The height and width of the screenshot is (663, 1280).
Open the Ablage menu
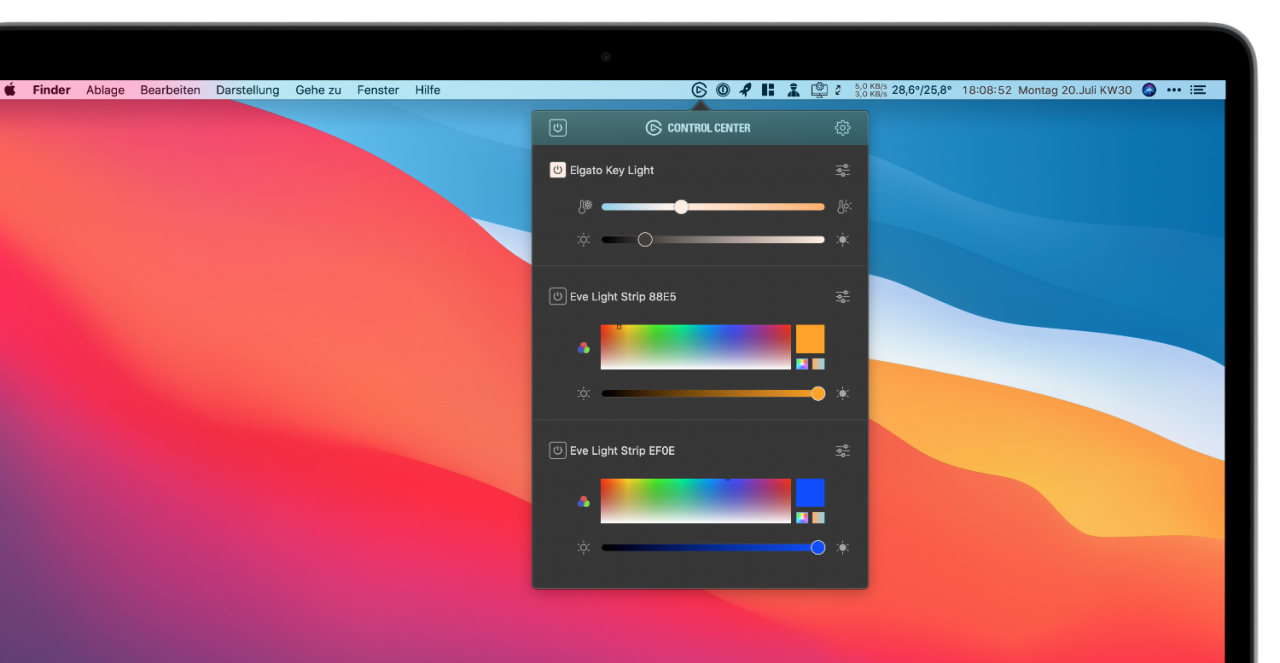[x=105, y=90]
